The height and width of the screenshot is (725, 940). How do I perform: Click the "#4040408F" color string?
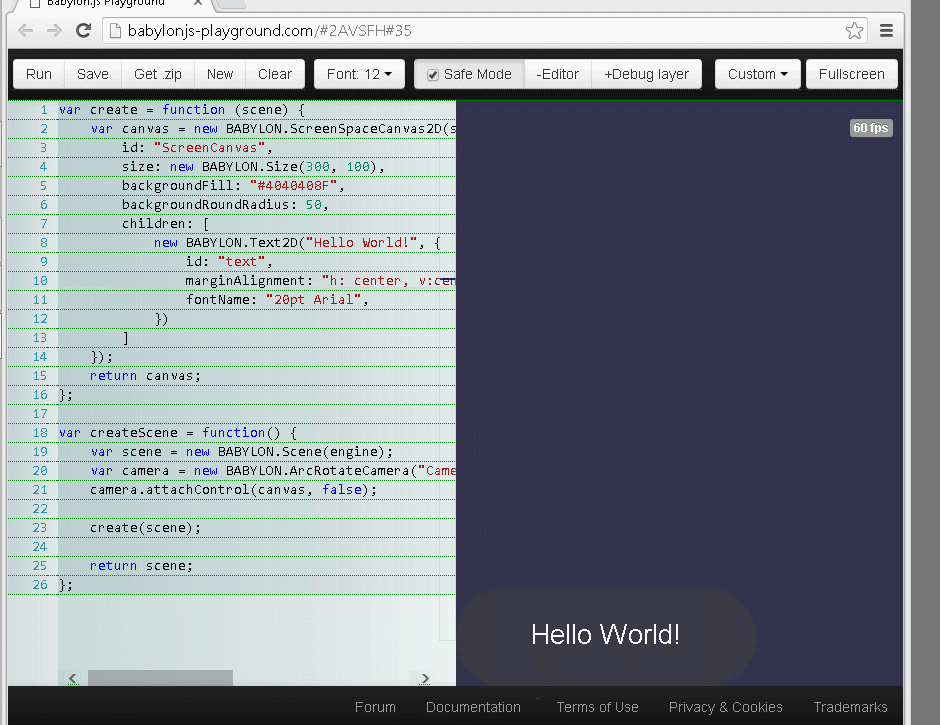tap(294, 186)
